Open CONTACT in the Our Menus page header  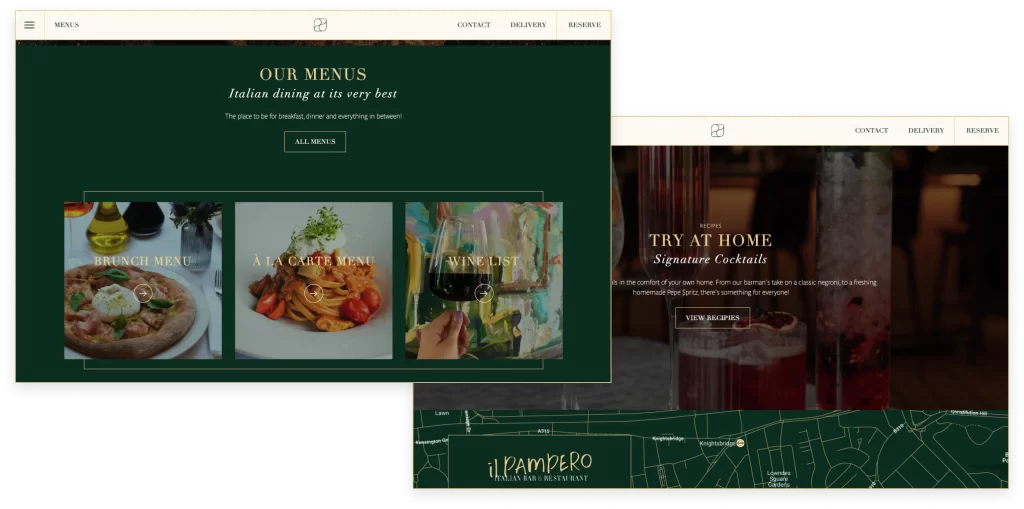(474, 25)
